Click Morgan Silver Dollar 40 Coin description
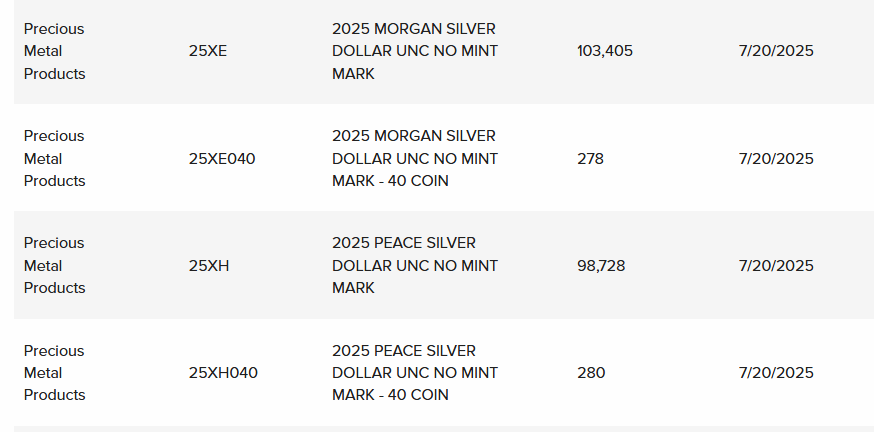The height and width of the screenshot is (432, 874). tap(415, 159)
